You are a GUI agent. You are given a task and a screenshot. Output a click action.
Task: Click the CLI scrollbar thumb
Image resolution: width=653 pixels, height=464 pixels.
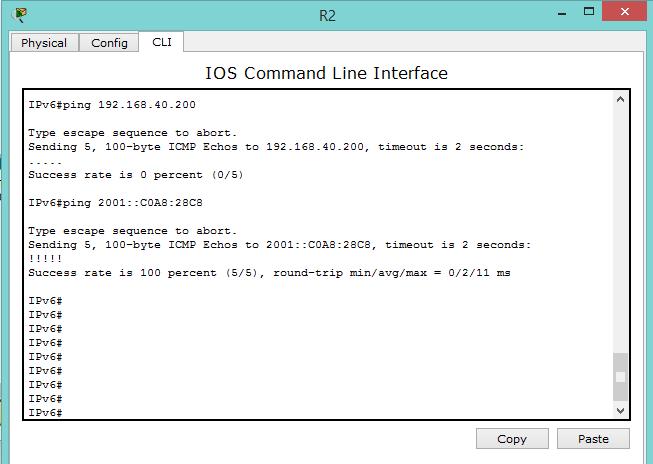point(620,377)
